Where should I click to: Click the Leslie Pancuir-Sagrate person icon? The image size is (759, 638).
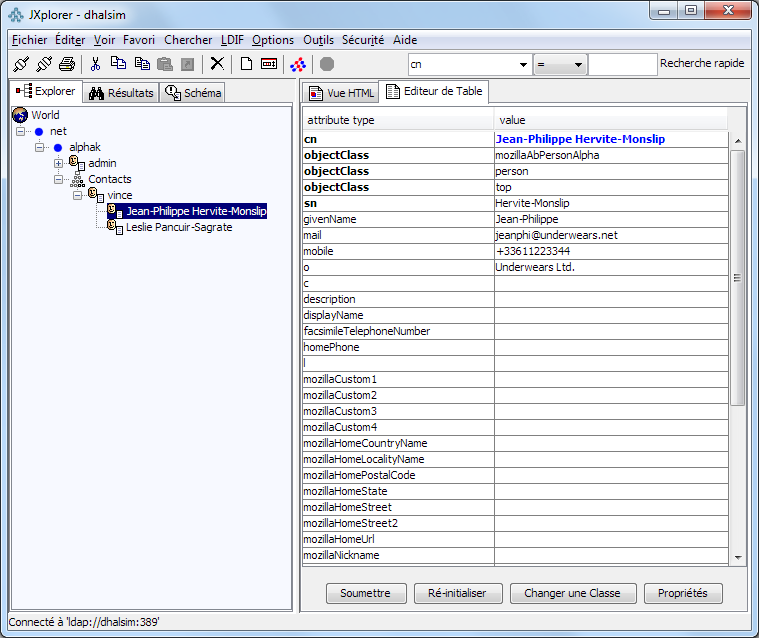coord(115,227)
